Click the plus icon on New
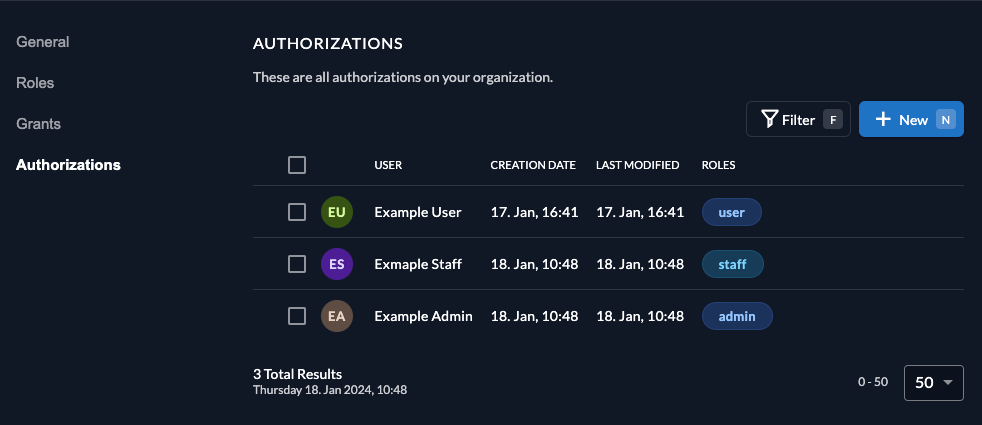The image size is (982, 425). pos(883,120)
